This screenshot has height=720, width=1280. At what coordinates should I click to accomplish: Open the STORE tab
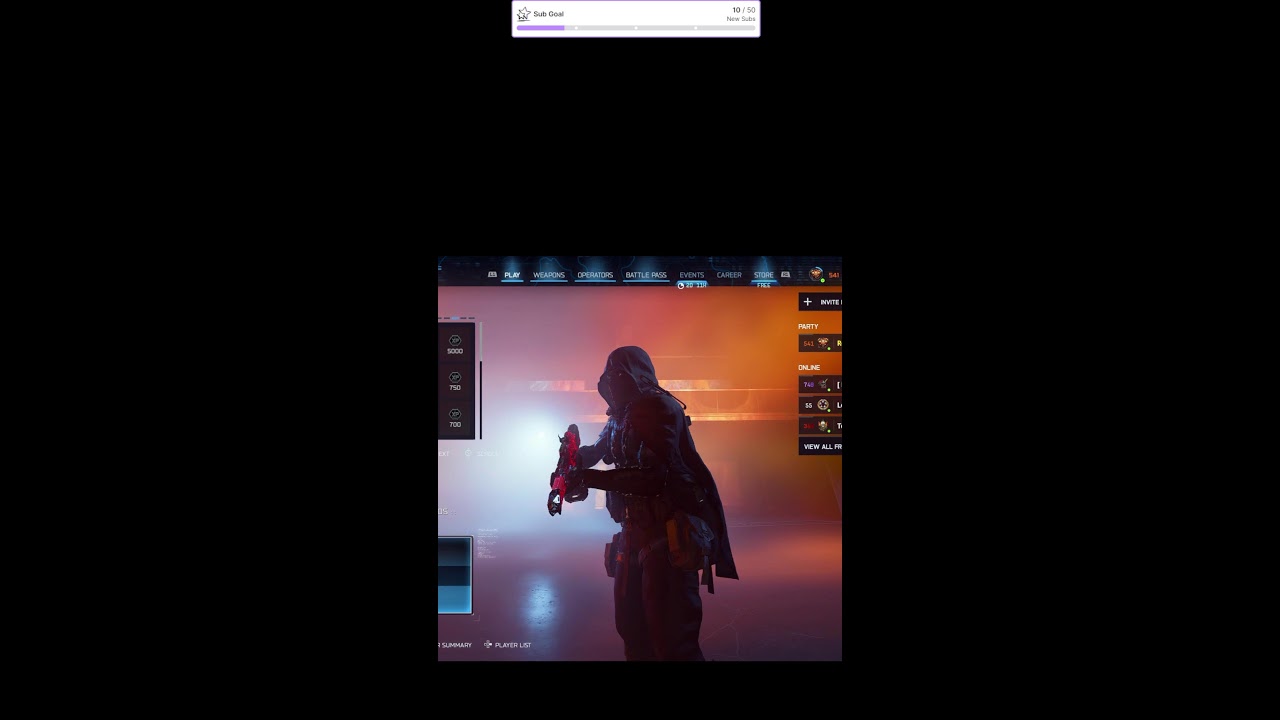click(x=764, y=275)
